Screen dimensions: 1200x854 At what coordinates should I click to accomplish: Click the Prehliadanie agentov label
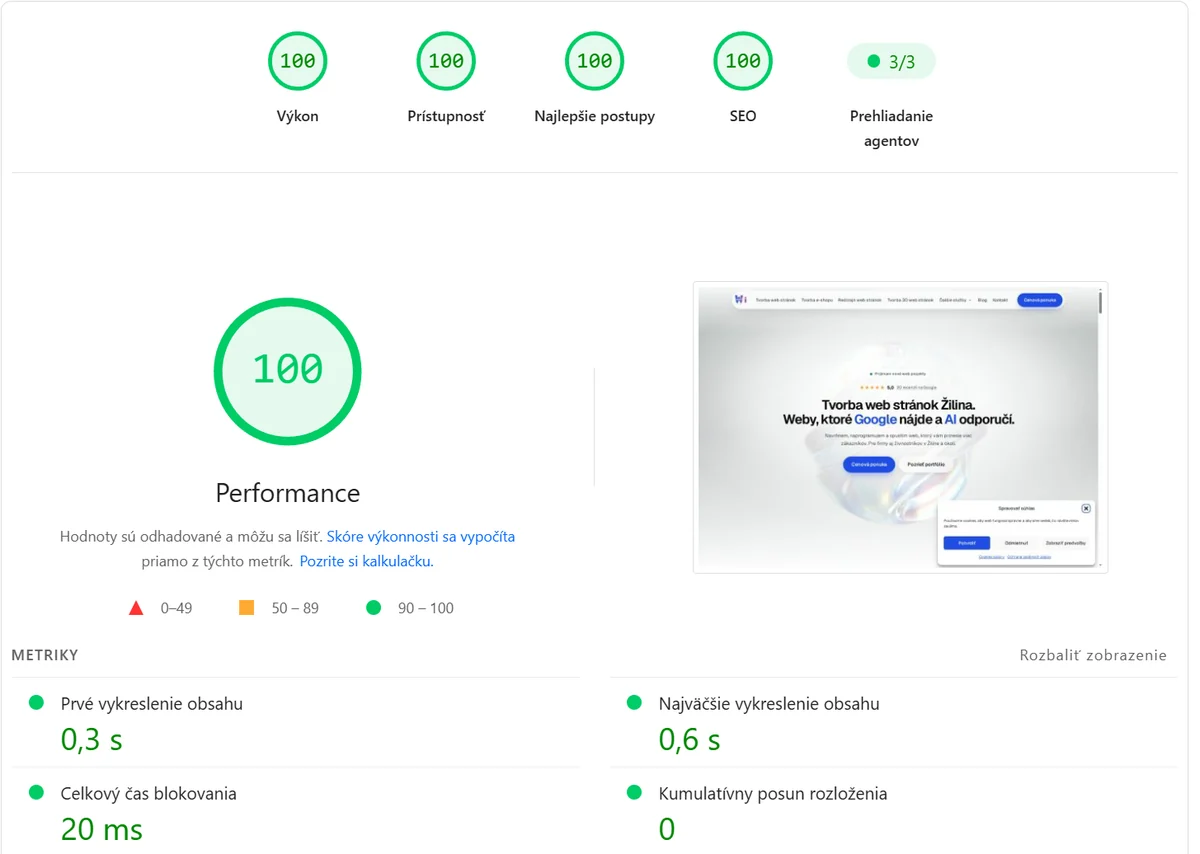point(891,129)
